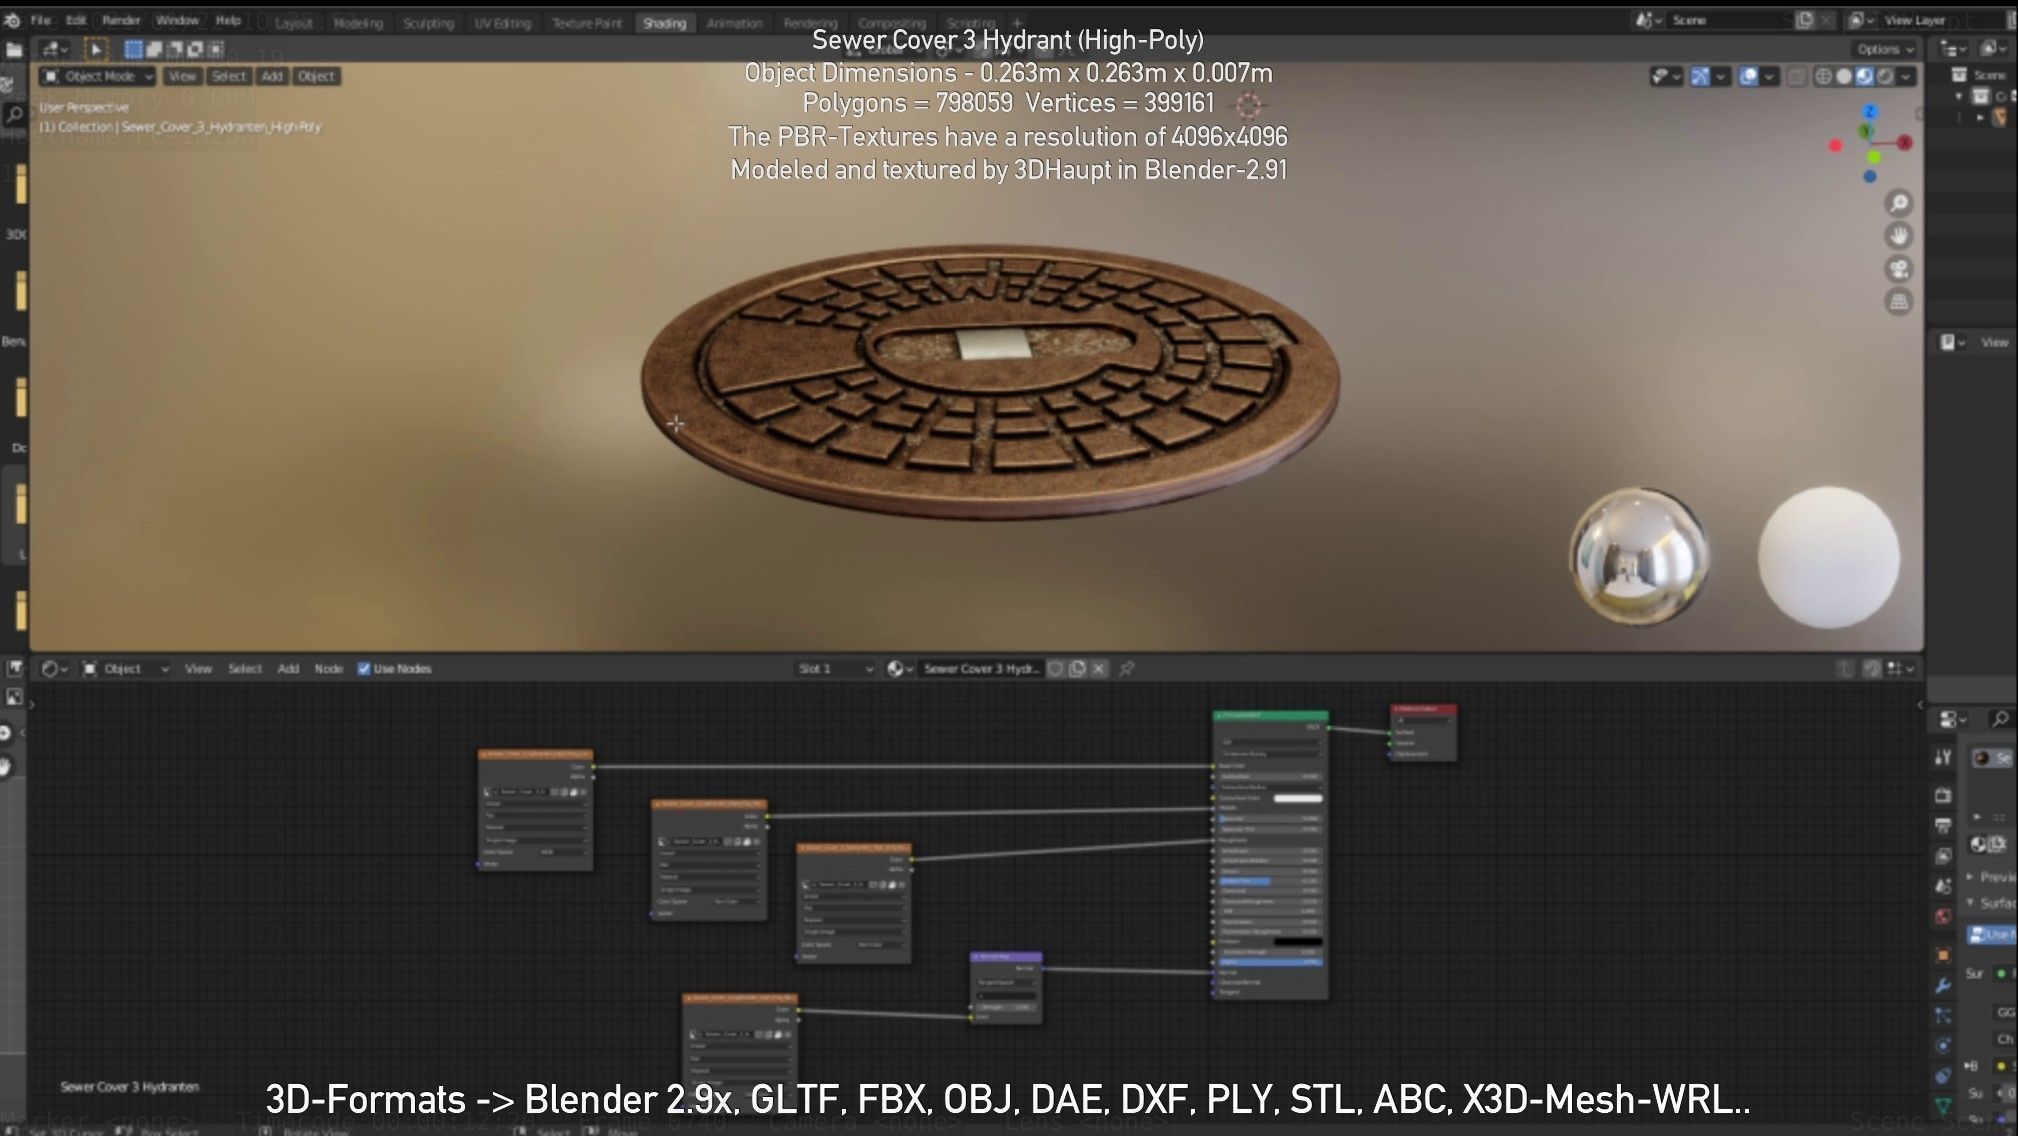This screenshot has width=2018, height=1136.
Task: Open the Window menu
Action: [177, 20]
